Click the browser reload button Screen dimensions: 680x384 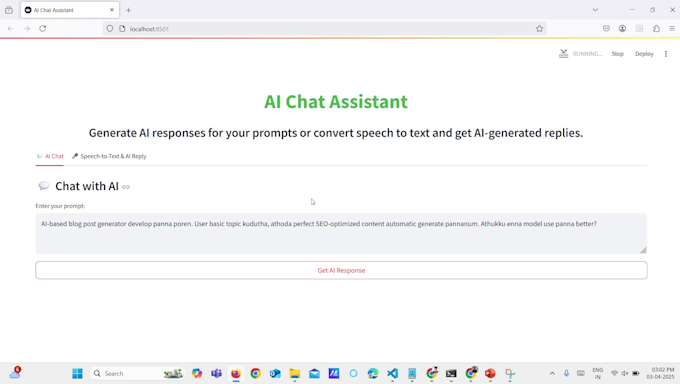coord(42,29)
